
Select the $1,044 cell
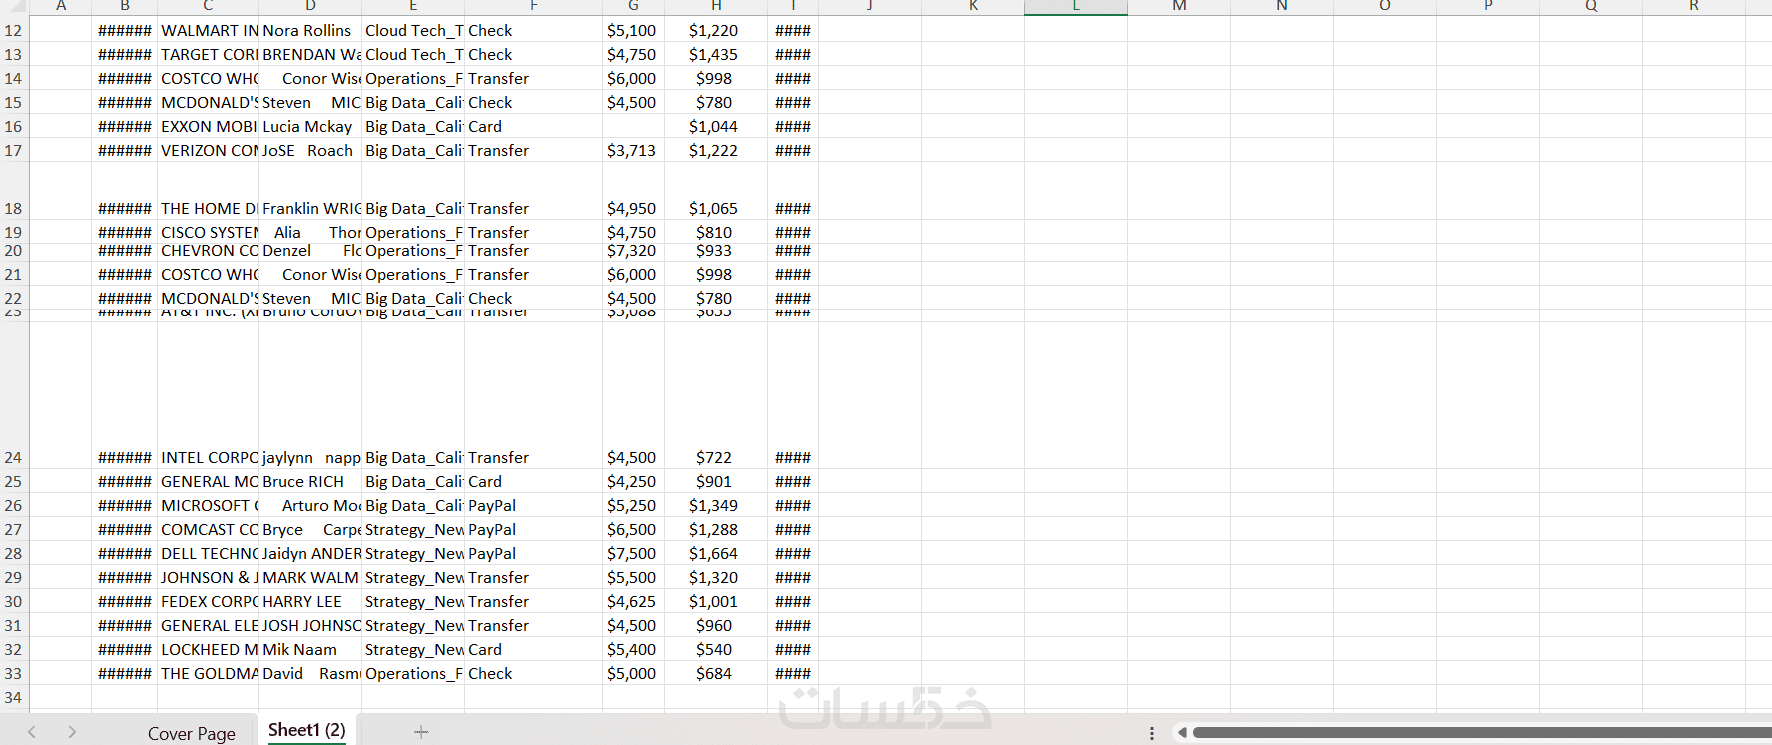coord(716,126)
